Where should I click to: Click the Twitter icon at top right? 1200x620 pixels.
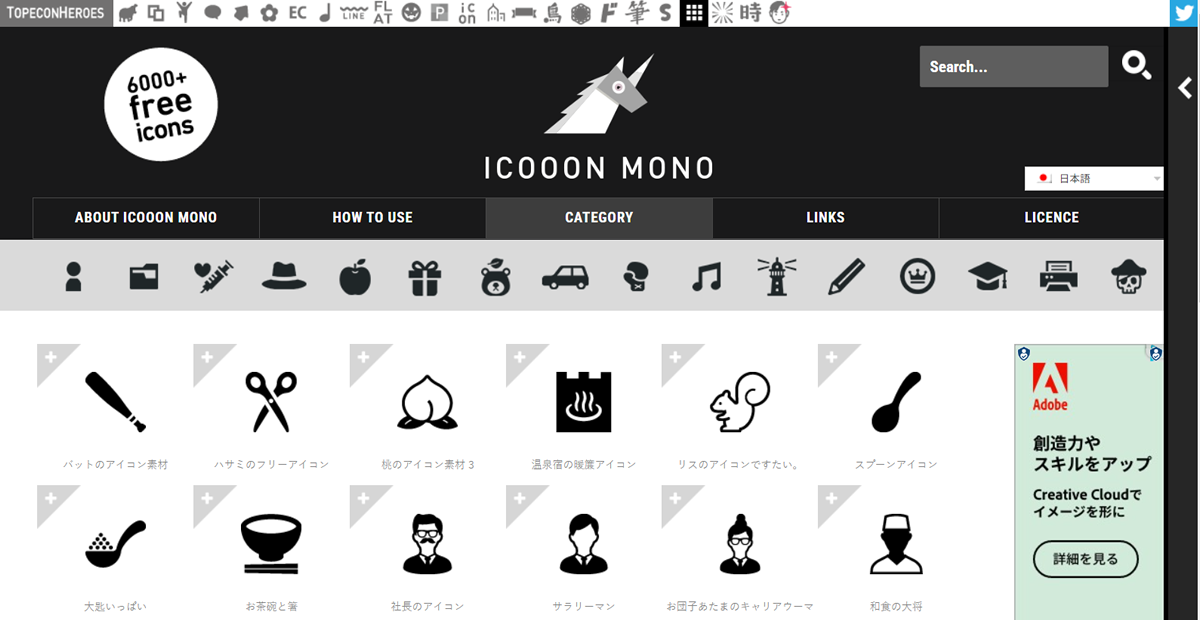(1184, 13)
